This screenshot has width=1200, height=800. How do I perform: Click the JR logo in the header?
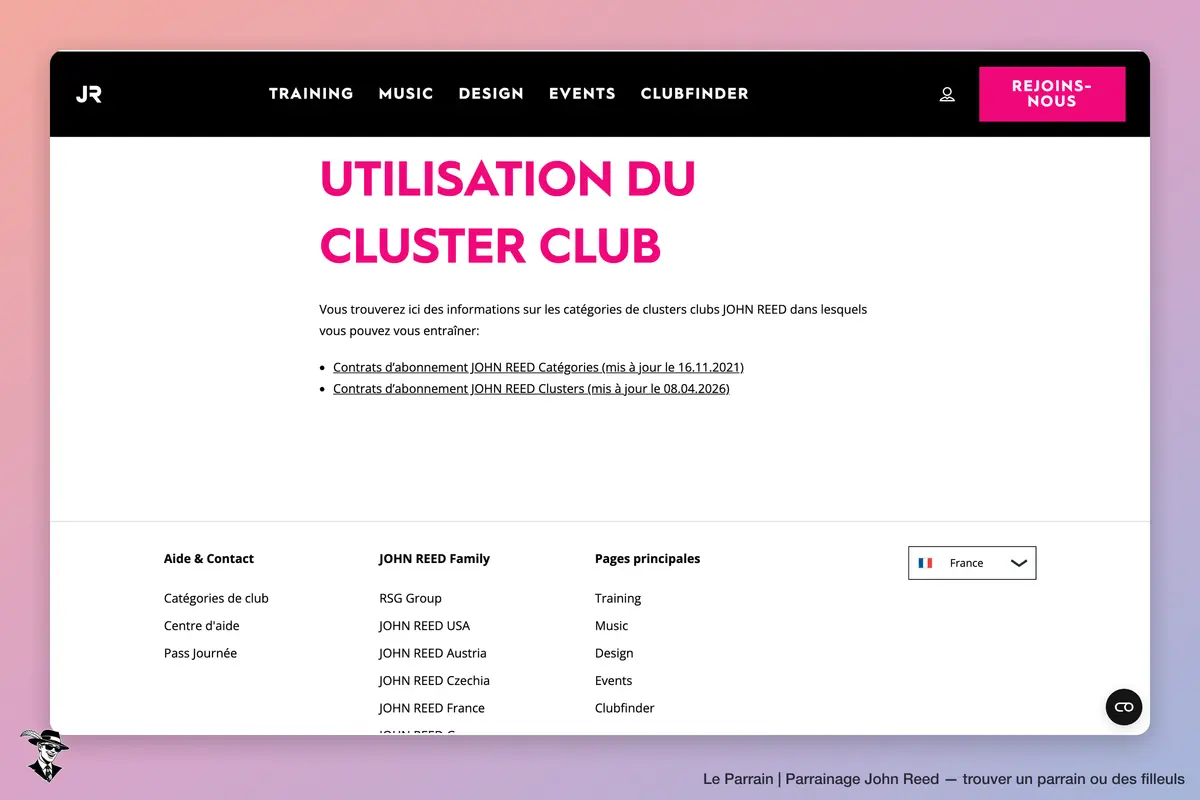tap(89, 94)
